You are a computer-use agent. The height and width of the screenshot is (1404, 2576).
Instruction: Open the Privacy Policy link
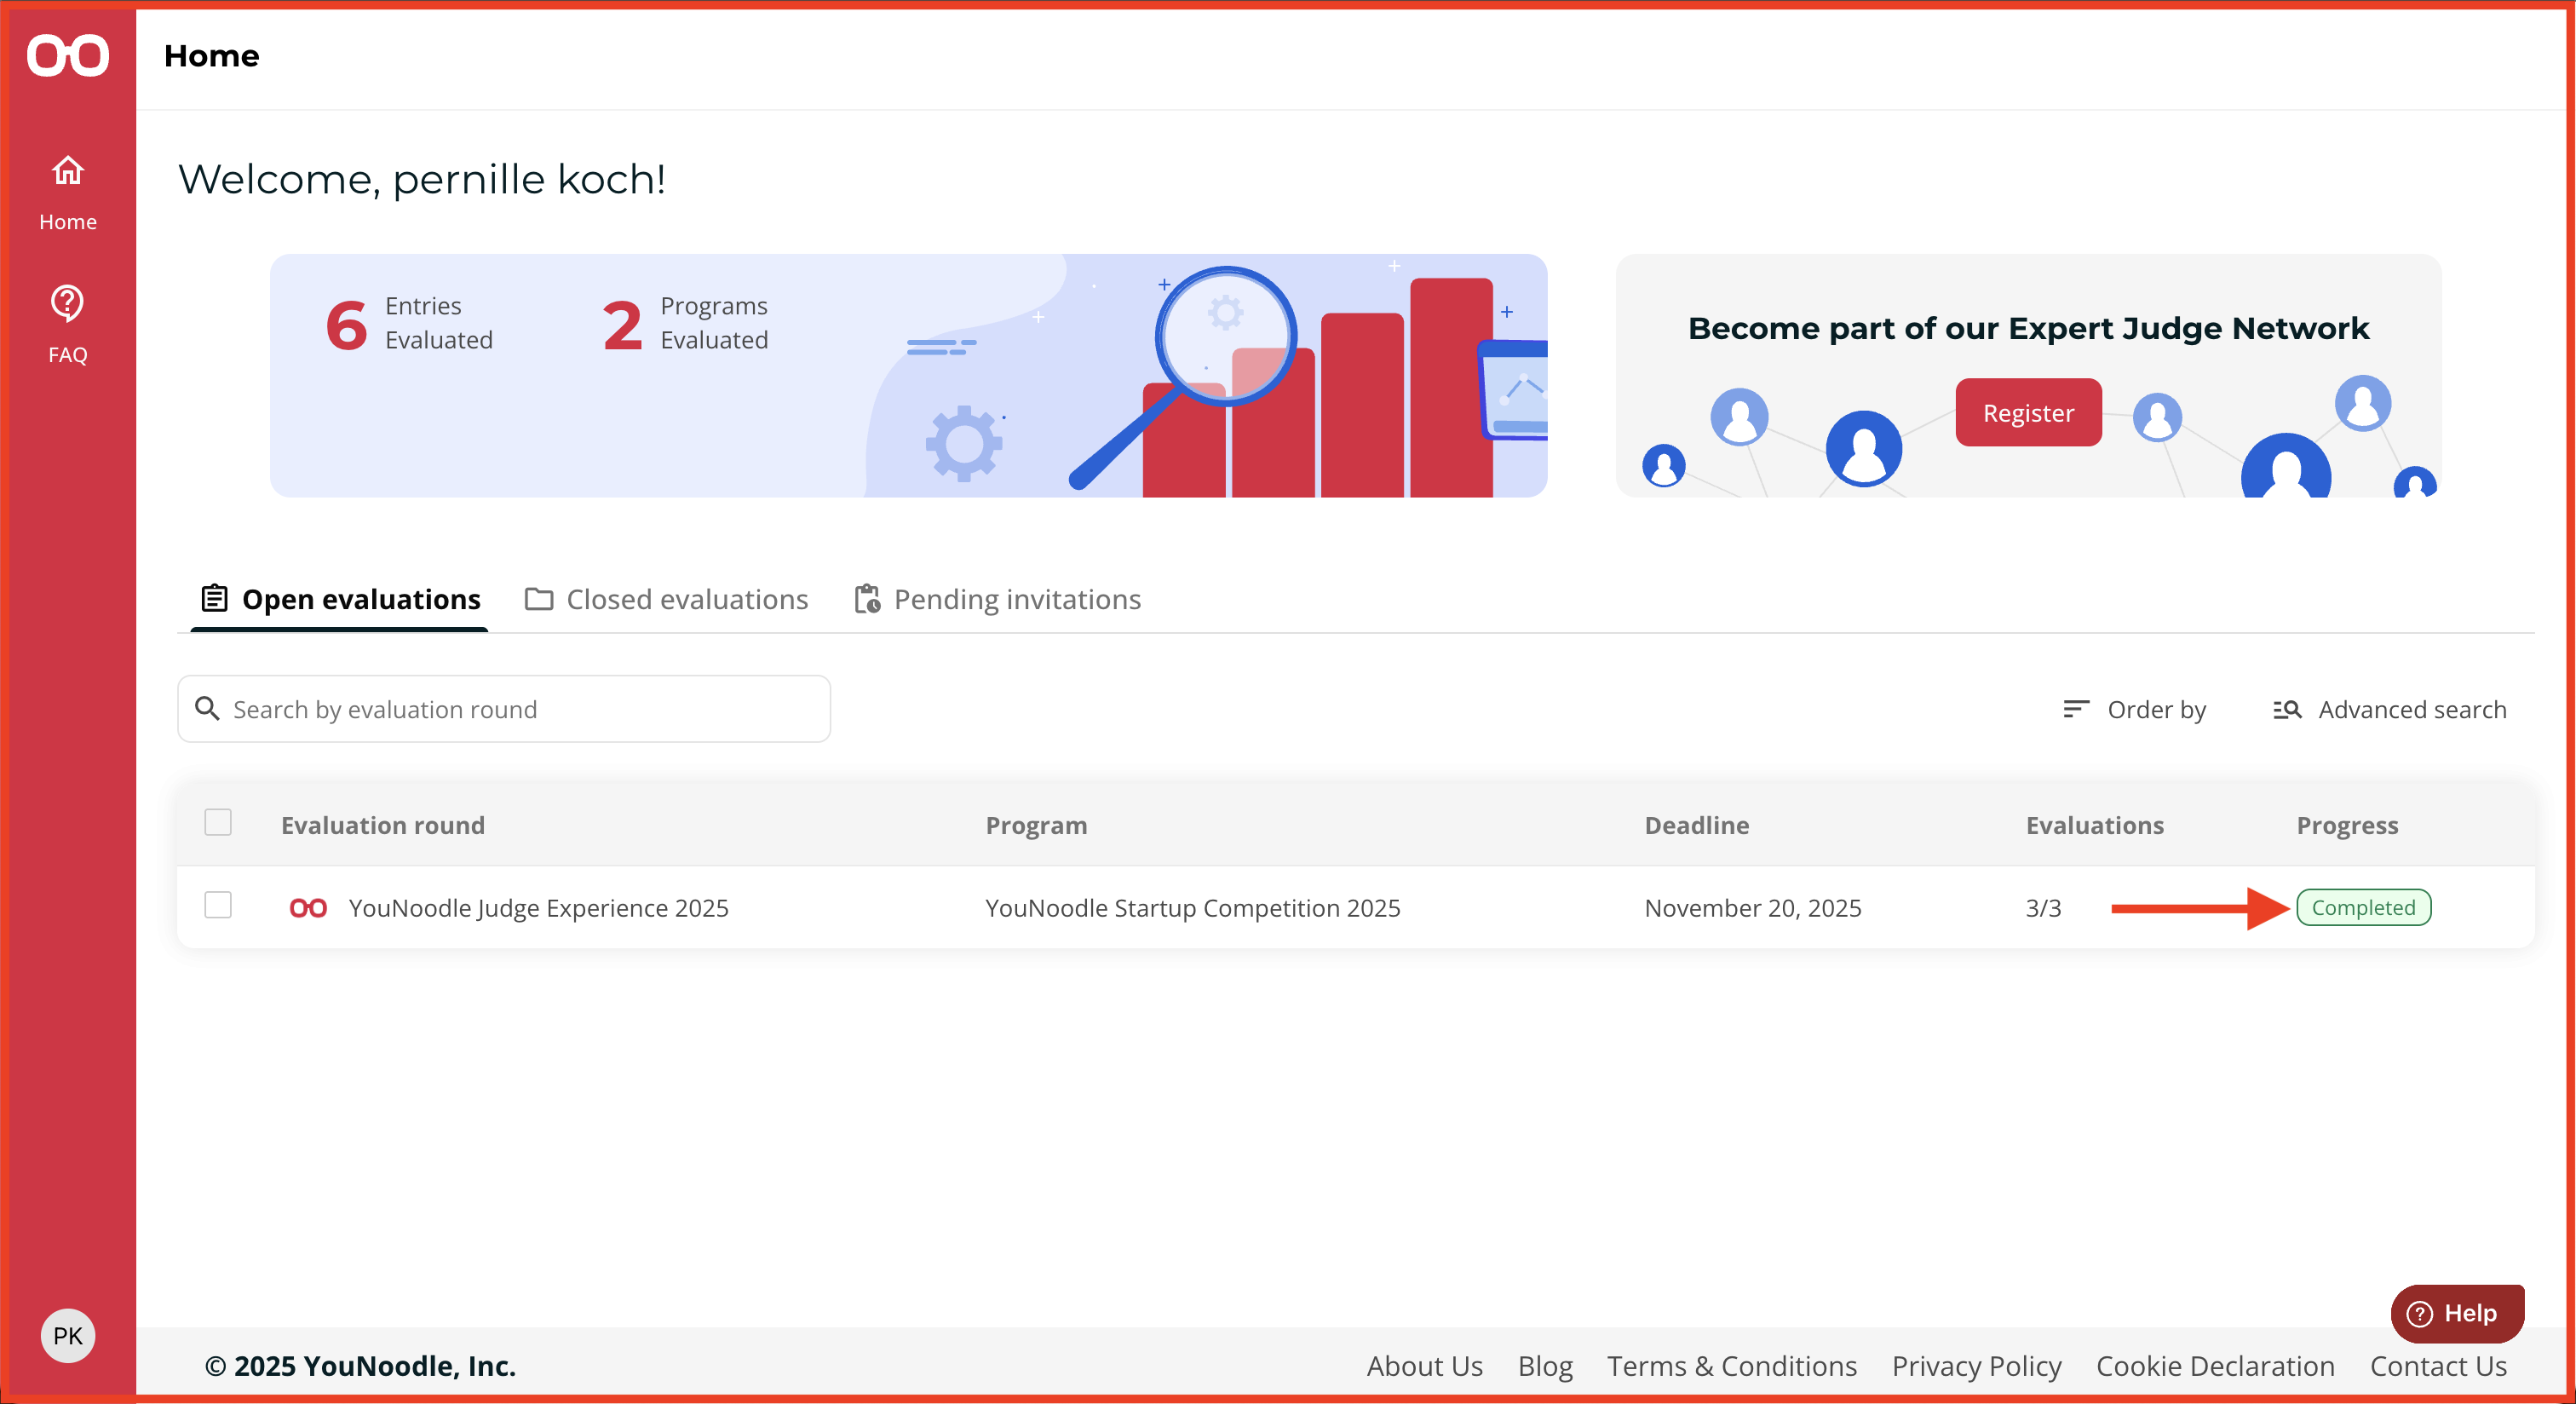1976,1366
